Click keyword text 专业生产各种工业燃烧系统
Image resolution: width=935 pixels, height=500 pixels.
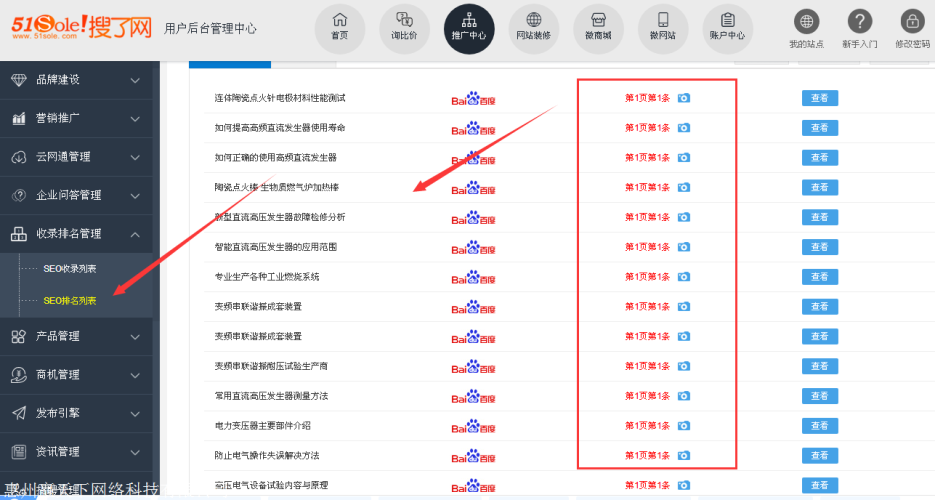[267, 277]
